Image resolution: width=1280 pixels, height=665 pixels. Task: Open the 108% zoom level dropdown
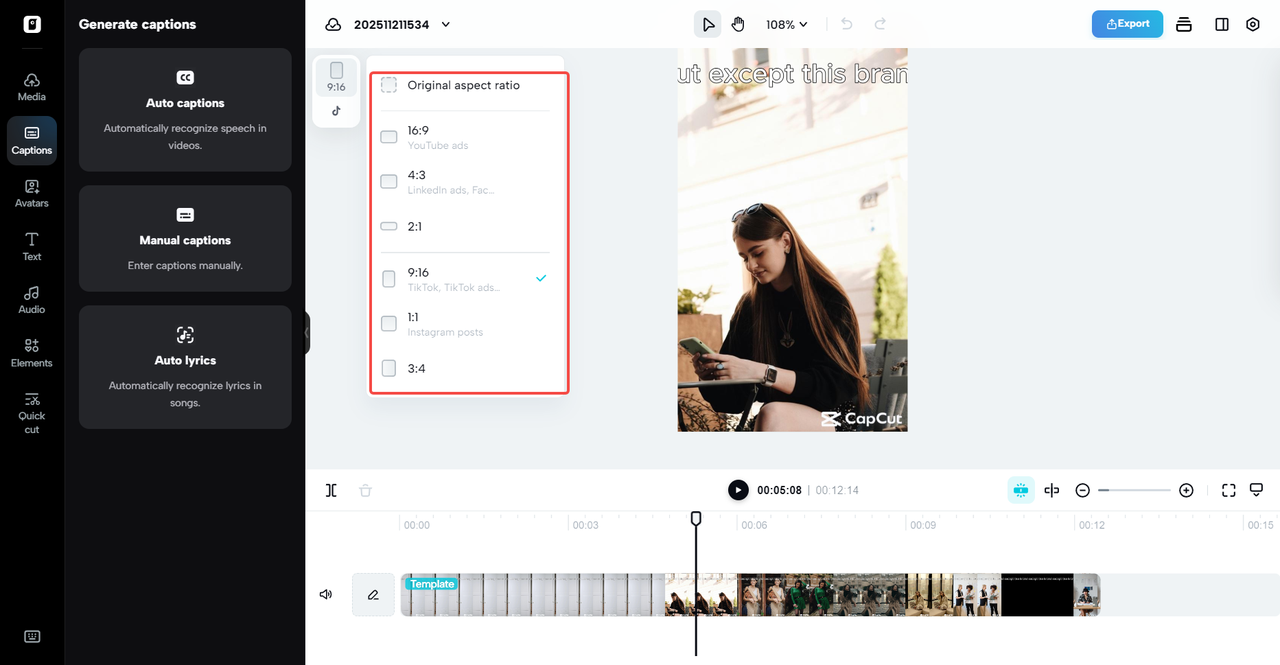[x=786, y=24]
